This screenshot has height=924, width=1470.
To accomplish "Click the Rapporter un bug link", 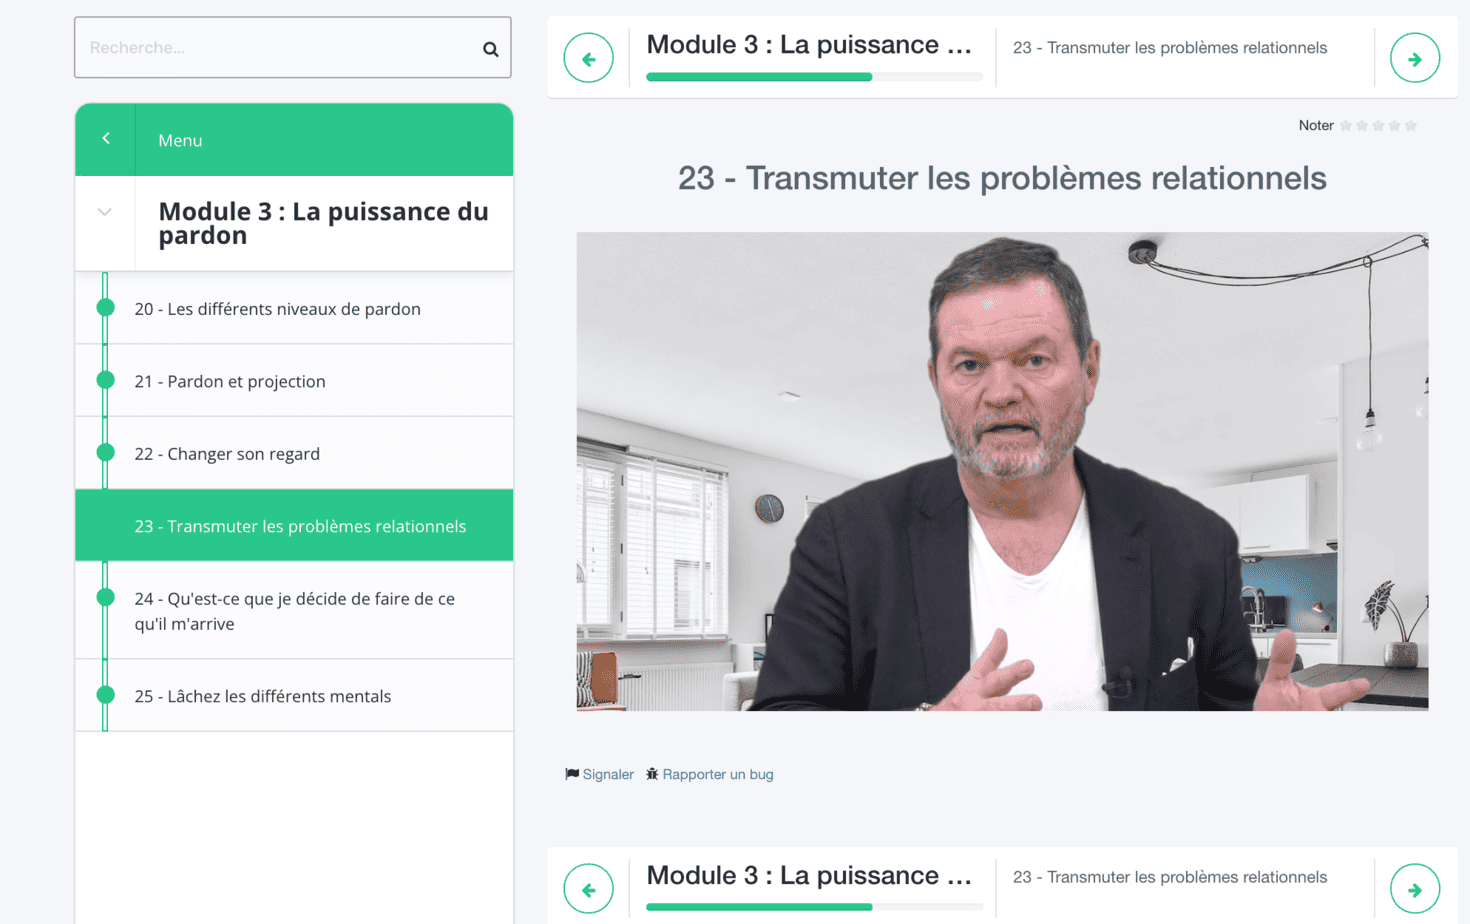I will pyautogui.click(x=718, y=774).
